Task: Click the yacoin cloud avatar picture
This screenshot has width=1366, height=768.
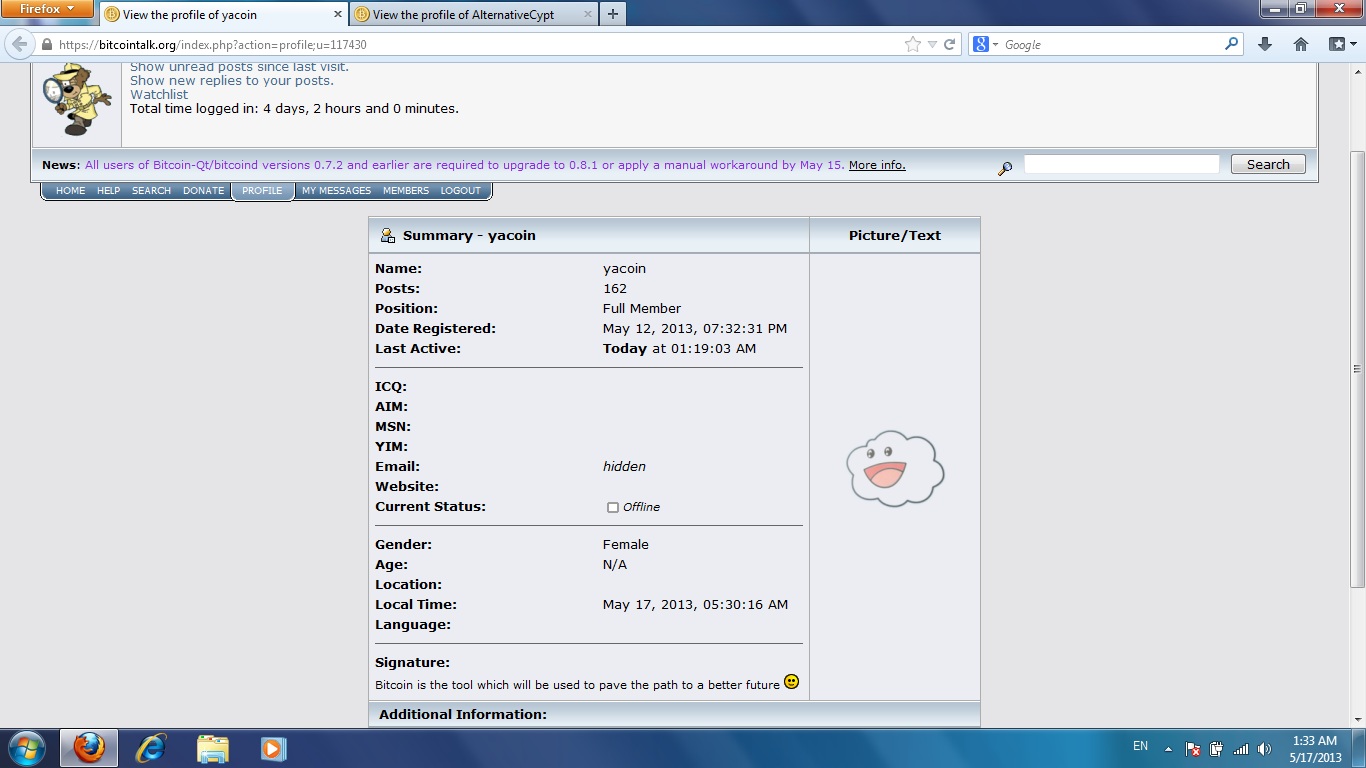Action: 895,468
